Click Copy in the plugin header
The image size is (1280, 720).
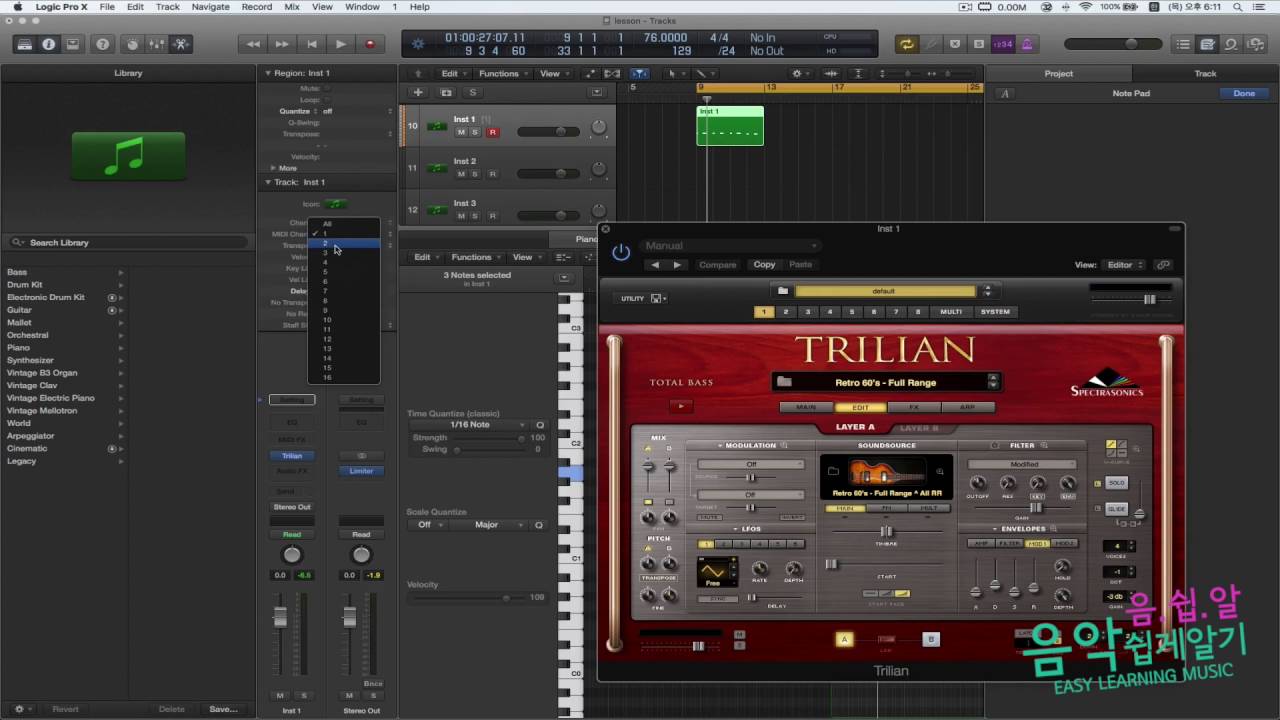click(x=764, y=265)
